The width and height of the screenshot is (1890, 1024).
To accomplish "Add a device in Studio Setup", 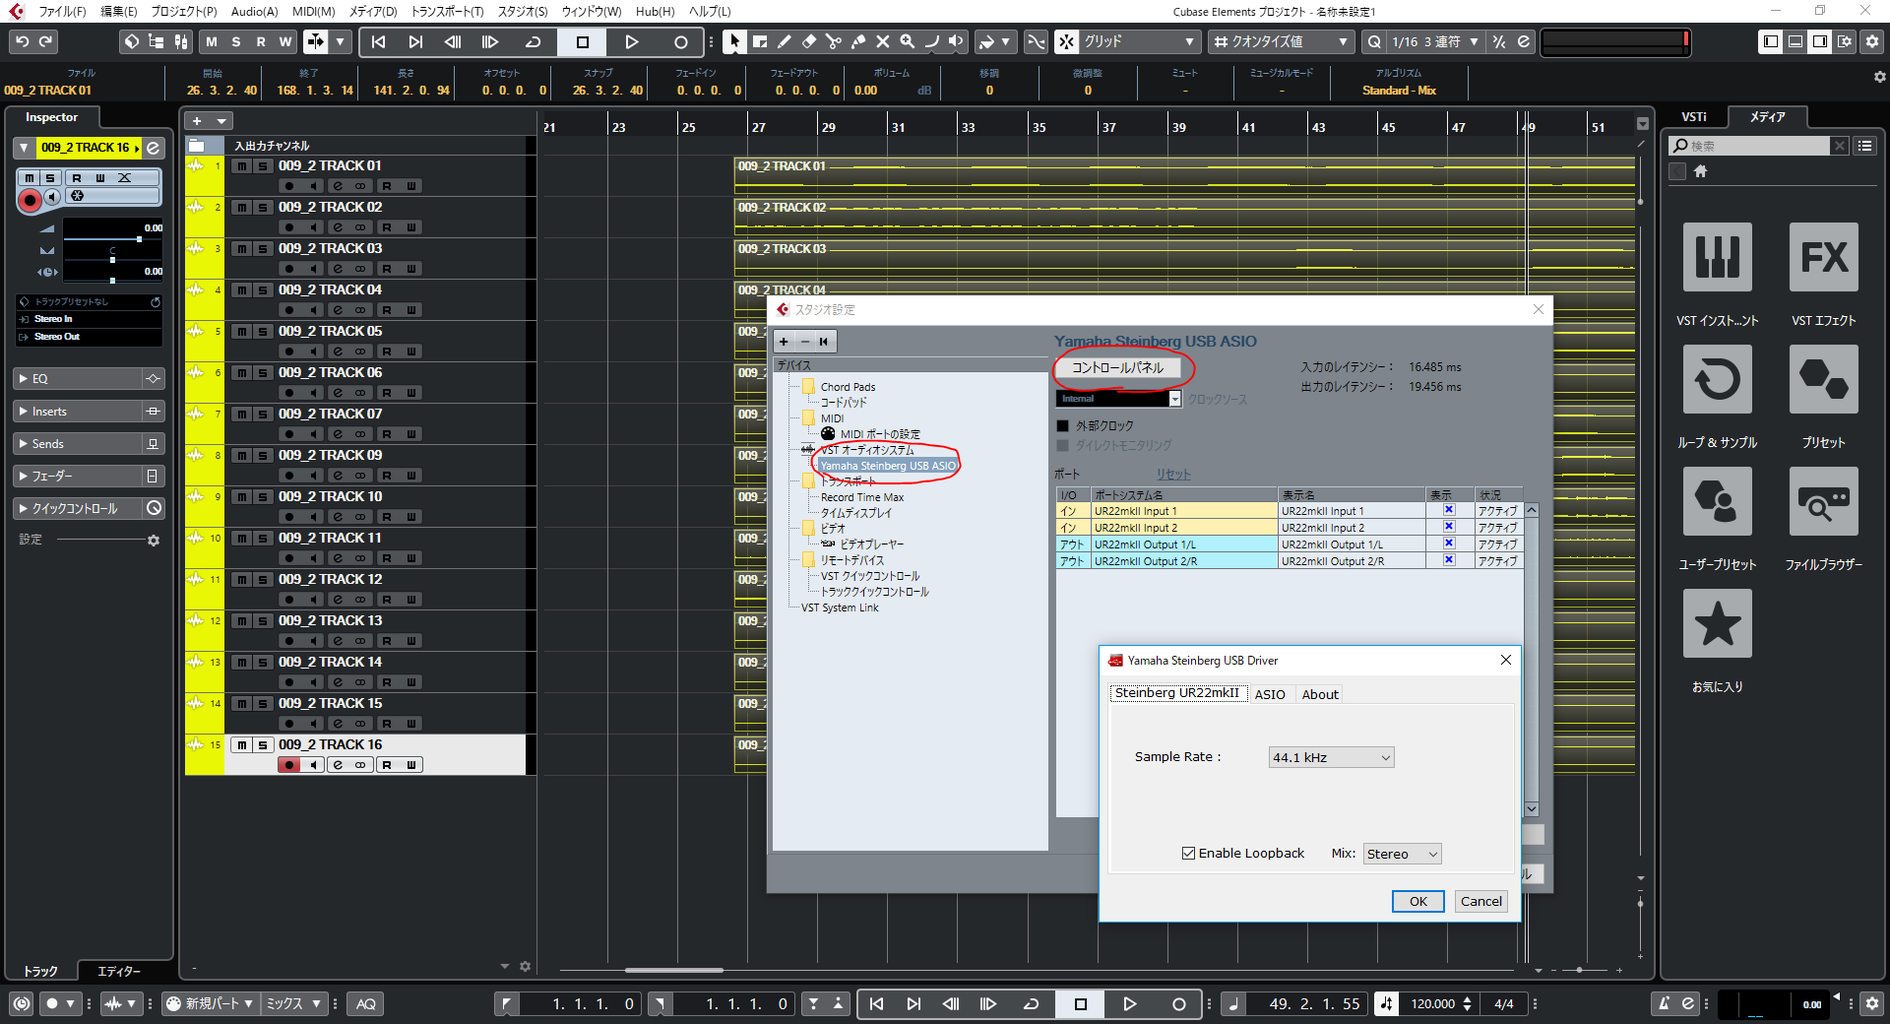I will click(784, 342).
